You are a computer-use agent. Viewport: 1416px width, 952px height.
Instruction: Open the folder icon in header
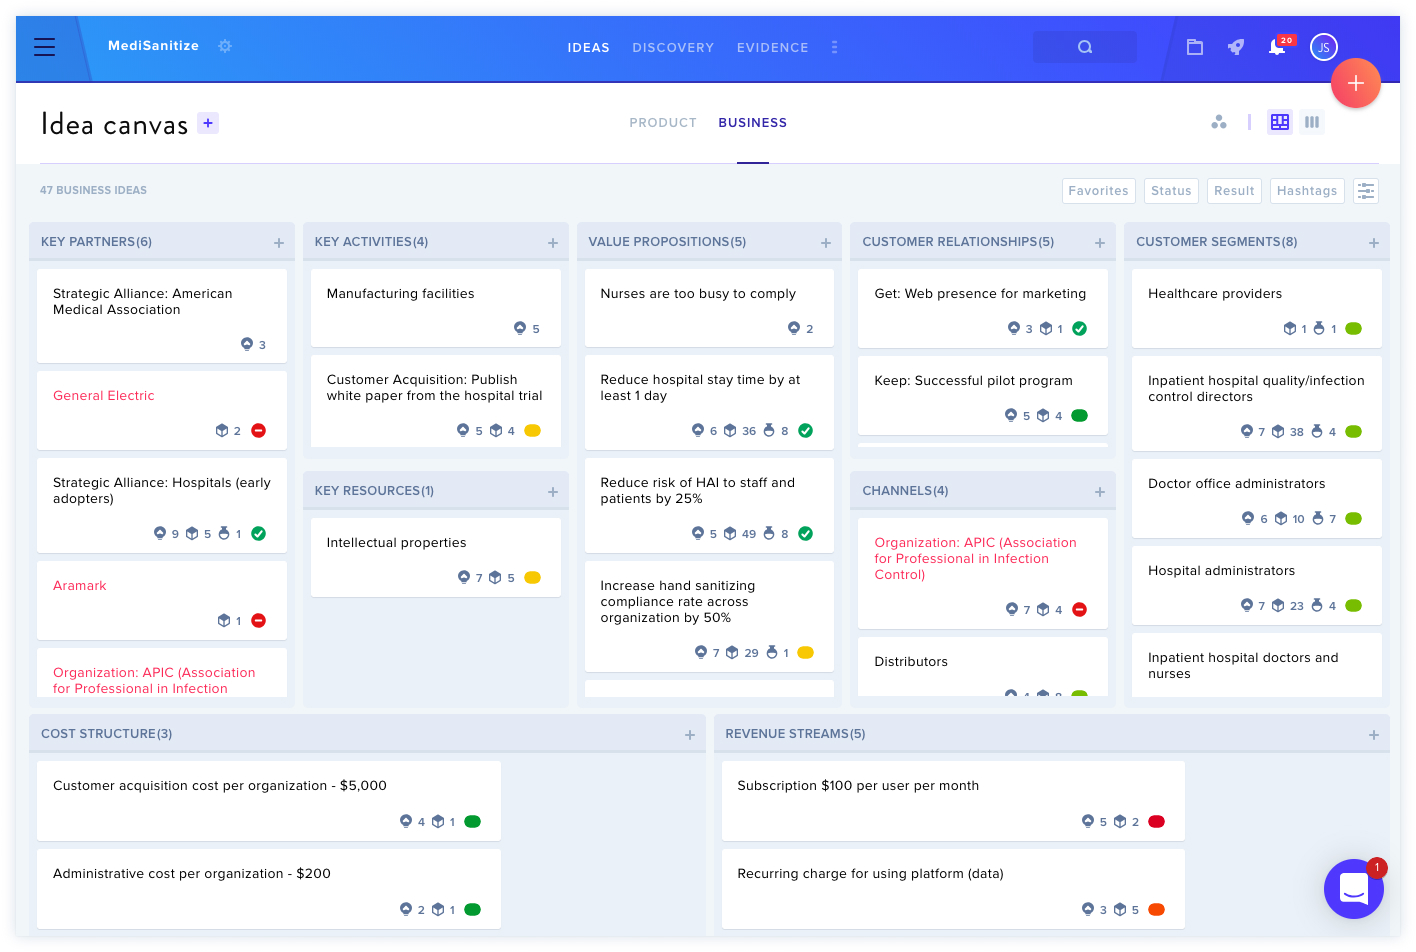[1194, 47]
